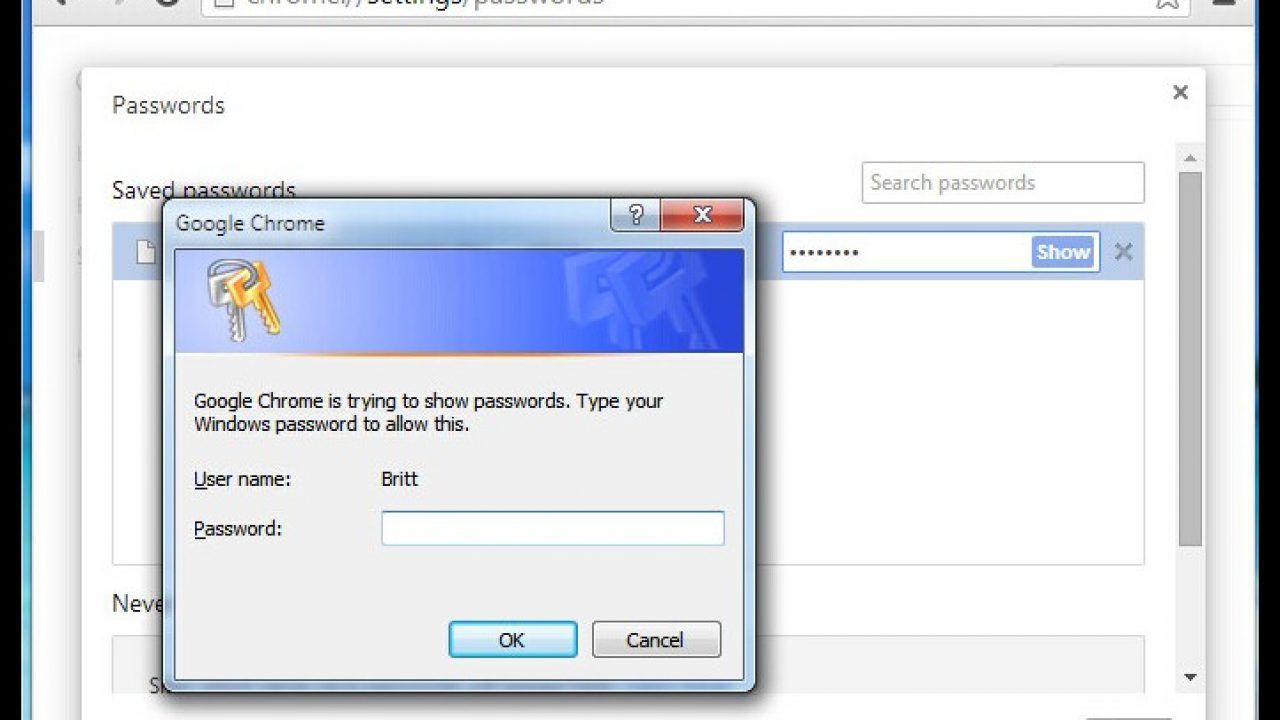Click the Search passwords box
Screen dimensions: 1280x720
1003,183
